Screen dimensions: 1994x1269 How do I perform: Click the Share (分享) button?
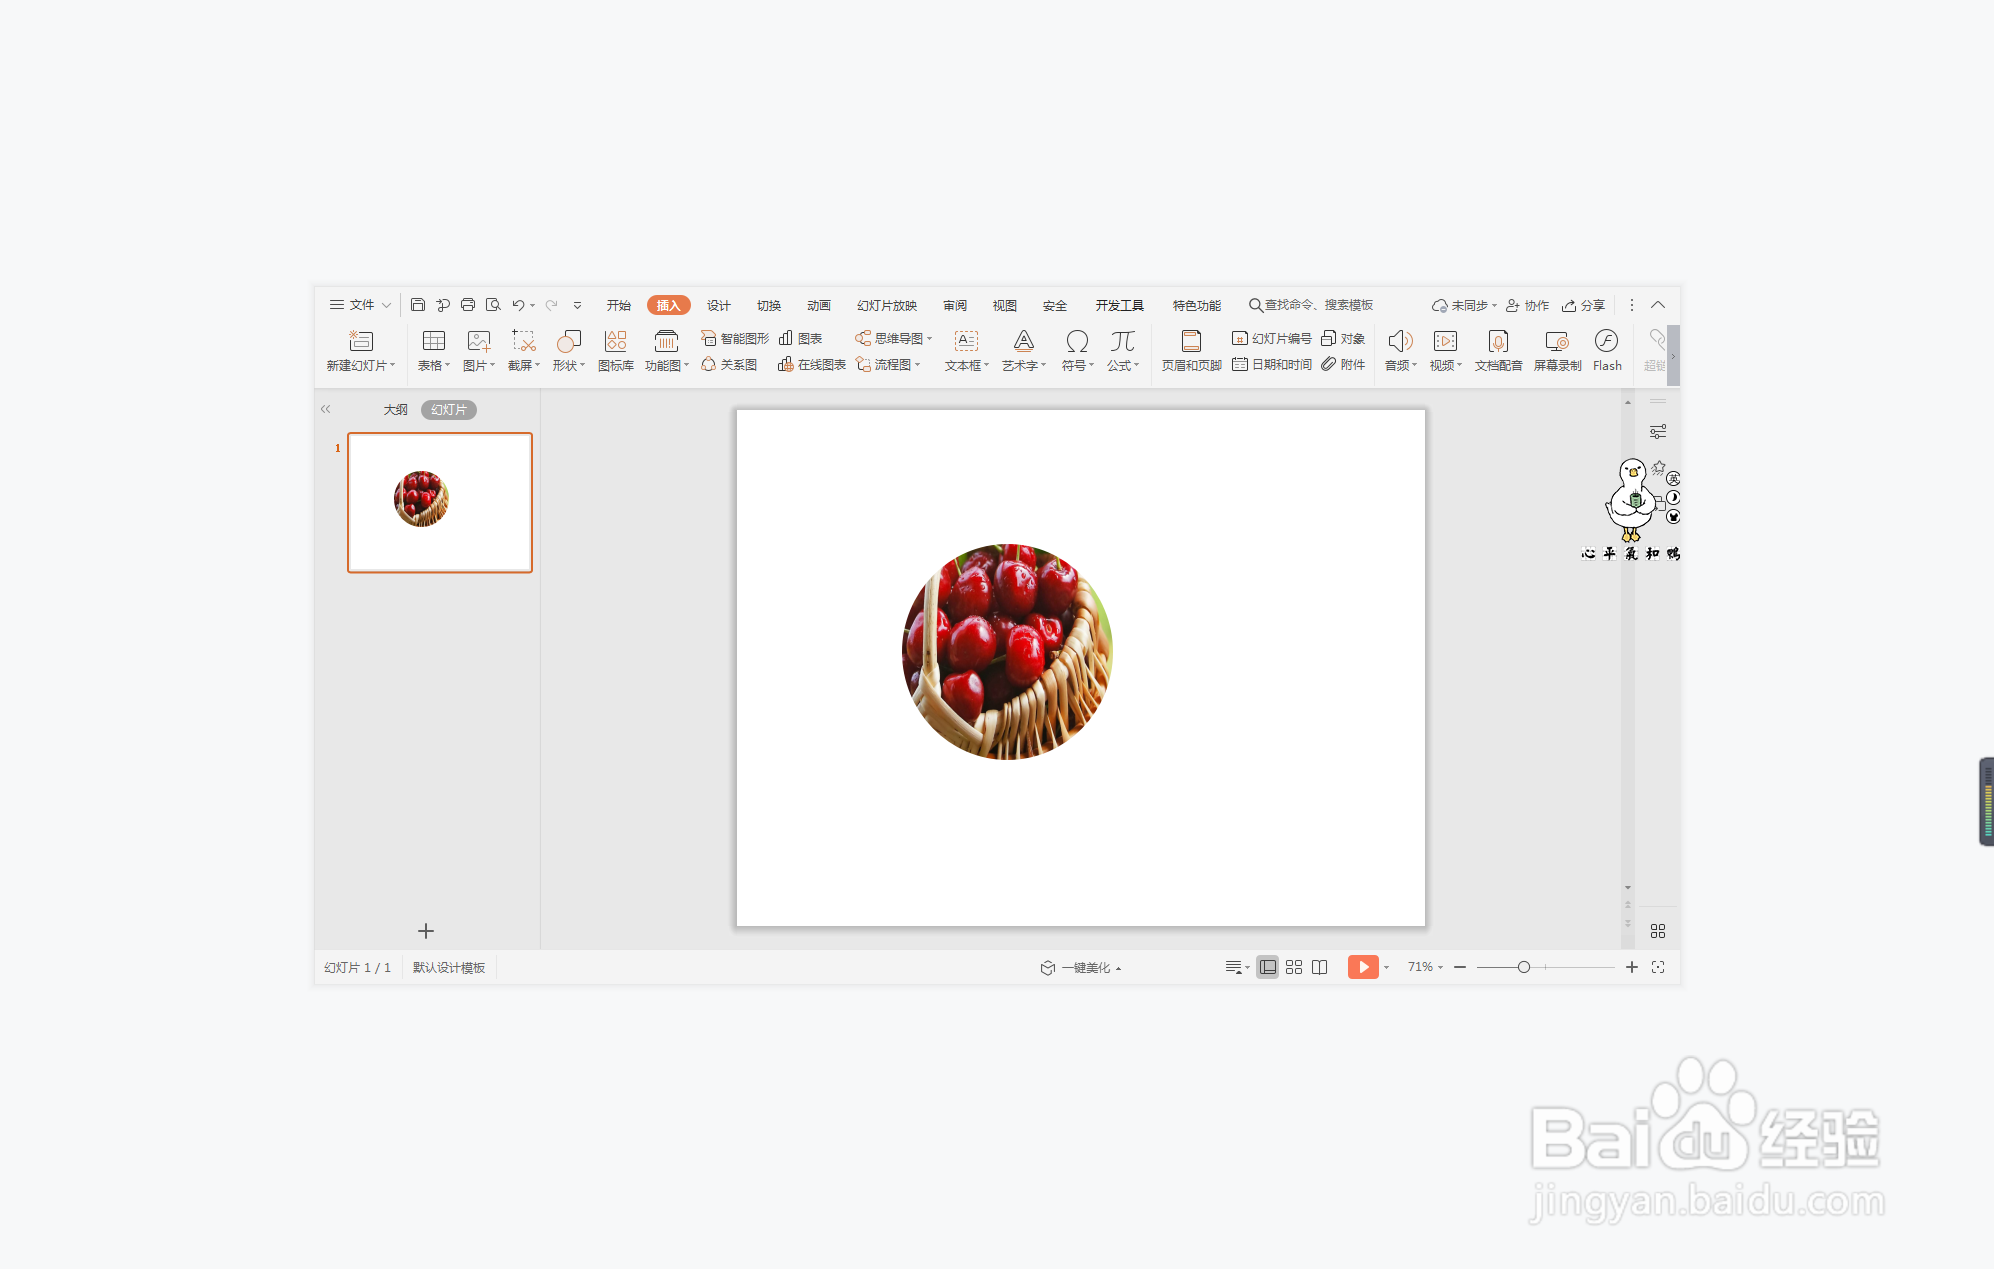point(1584,305)
